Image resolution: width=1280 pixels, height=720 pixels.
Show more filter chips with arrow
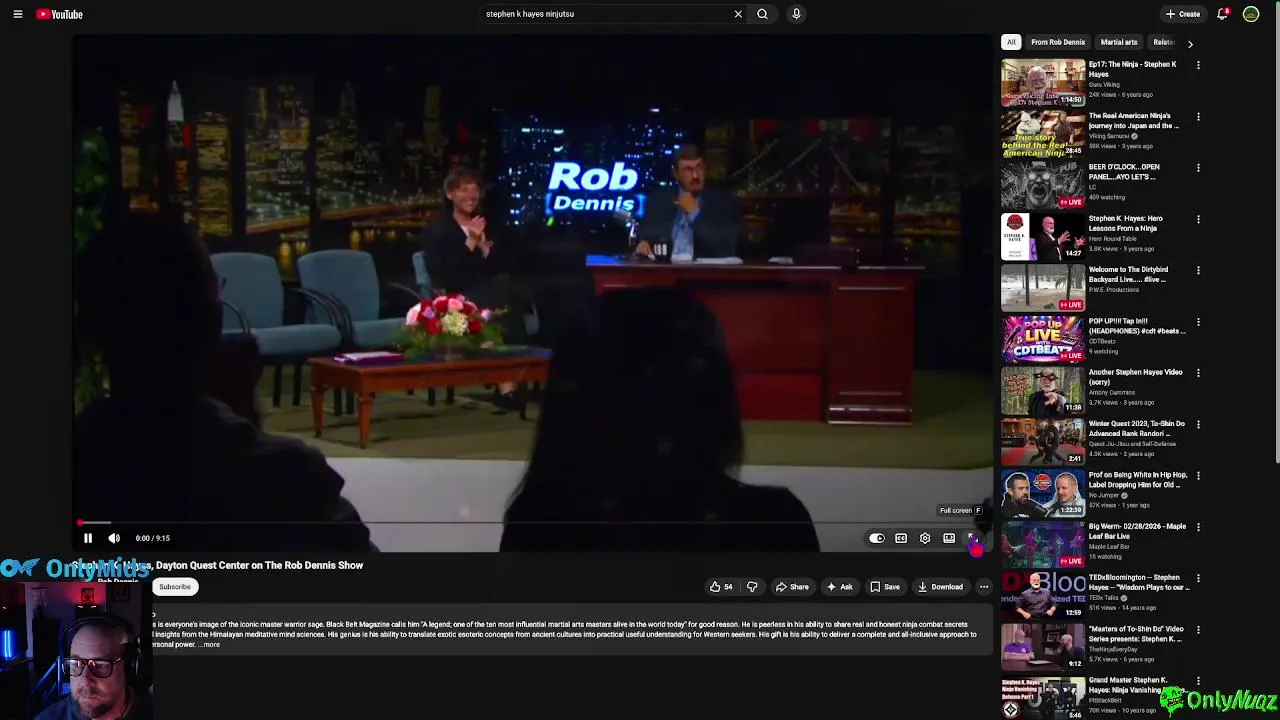pyautogui.click(x=1190, y=43)
